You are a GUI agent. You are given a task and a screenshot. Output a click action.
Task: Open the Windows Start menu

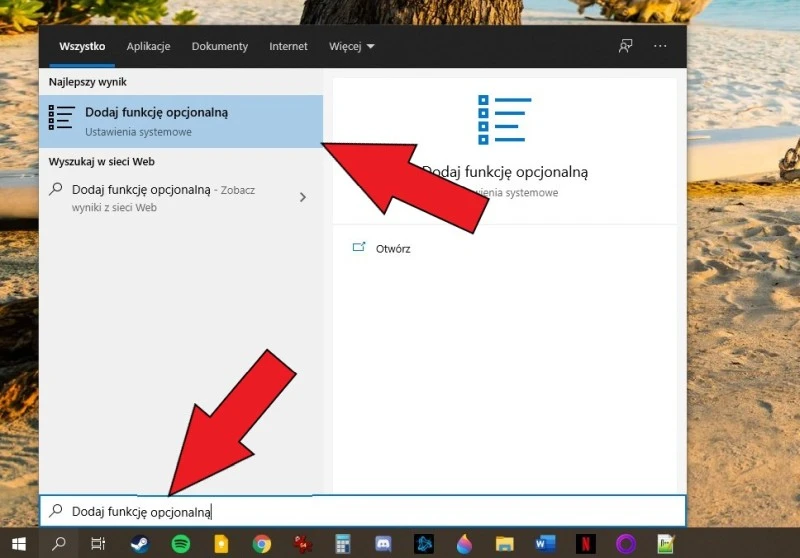click(x=18, y=544)
